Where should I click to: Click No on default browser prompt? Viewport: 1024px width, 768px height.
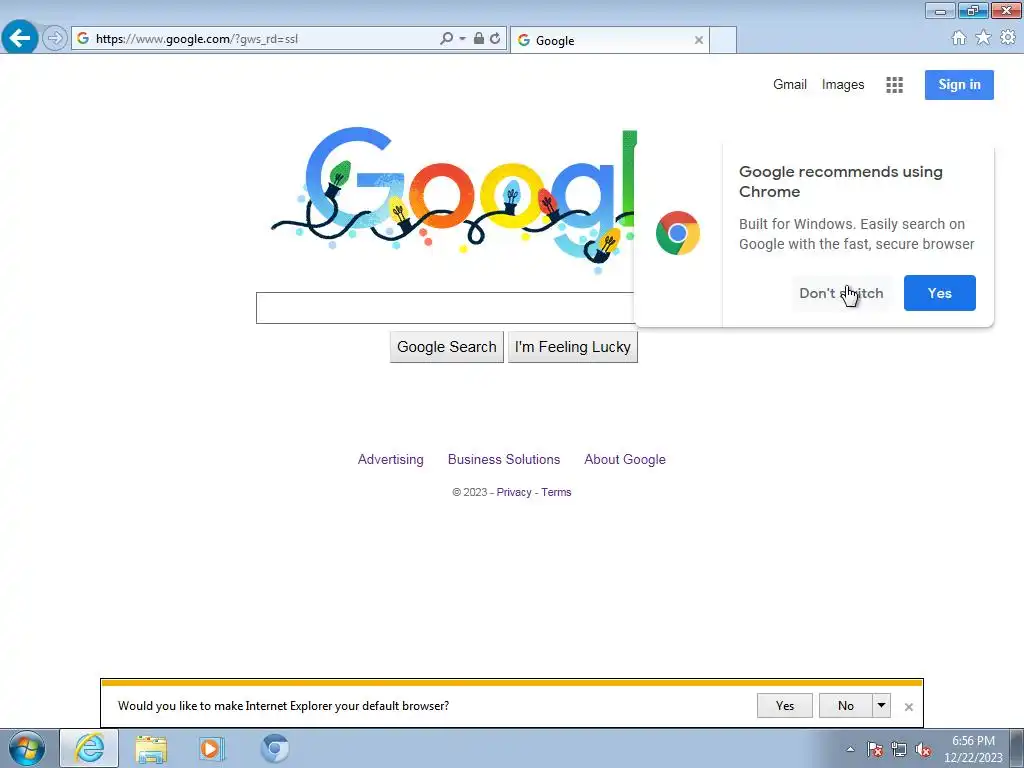[845, 705]
